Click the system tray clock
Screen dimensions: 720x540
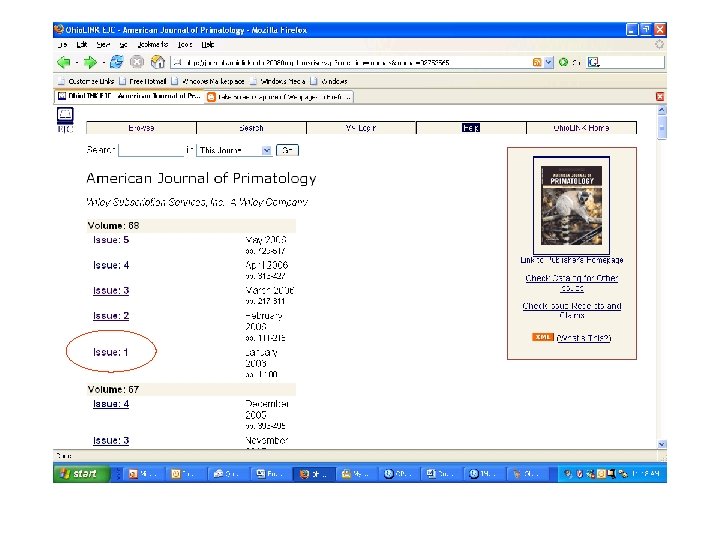(646, 473)
